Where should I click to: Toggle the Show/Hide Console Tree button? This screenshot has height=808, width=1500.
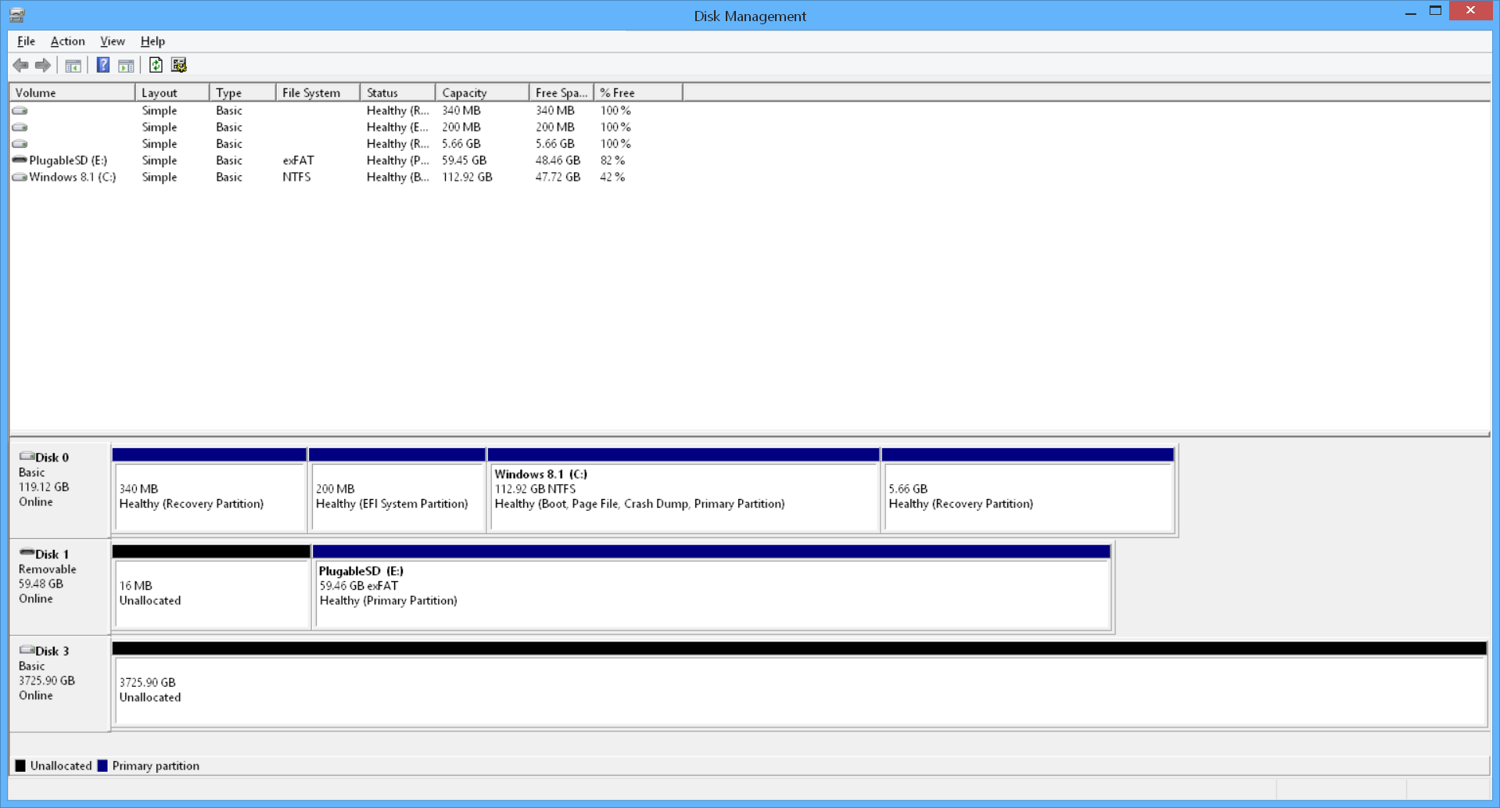pos(72,65)
